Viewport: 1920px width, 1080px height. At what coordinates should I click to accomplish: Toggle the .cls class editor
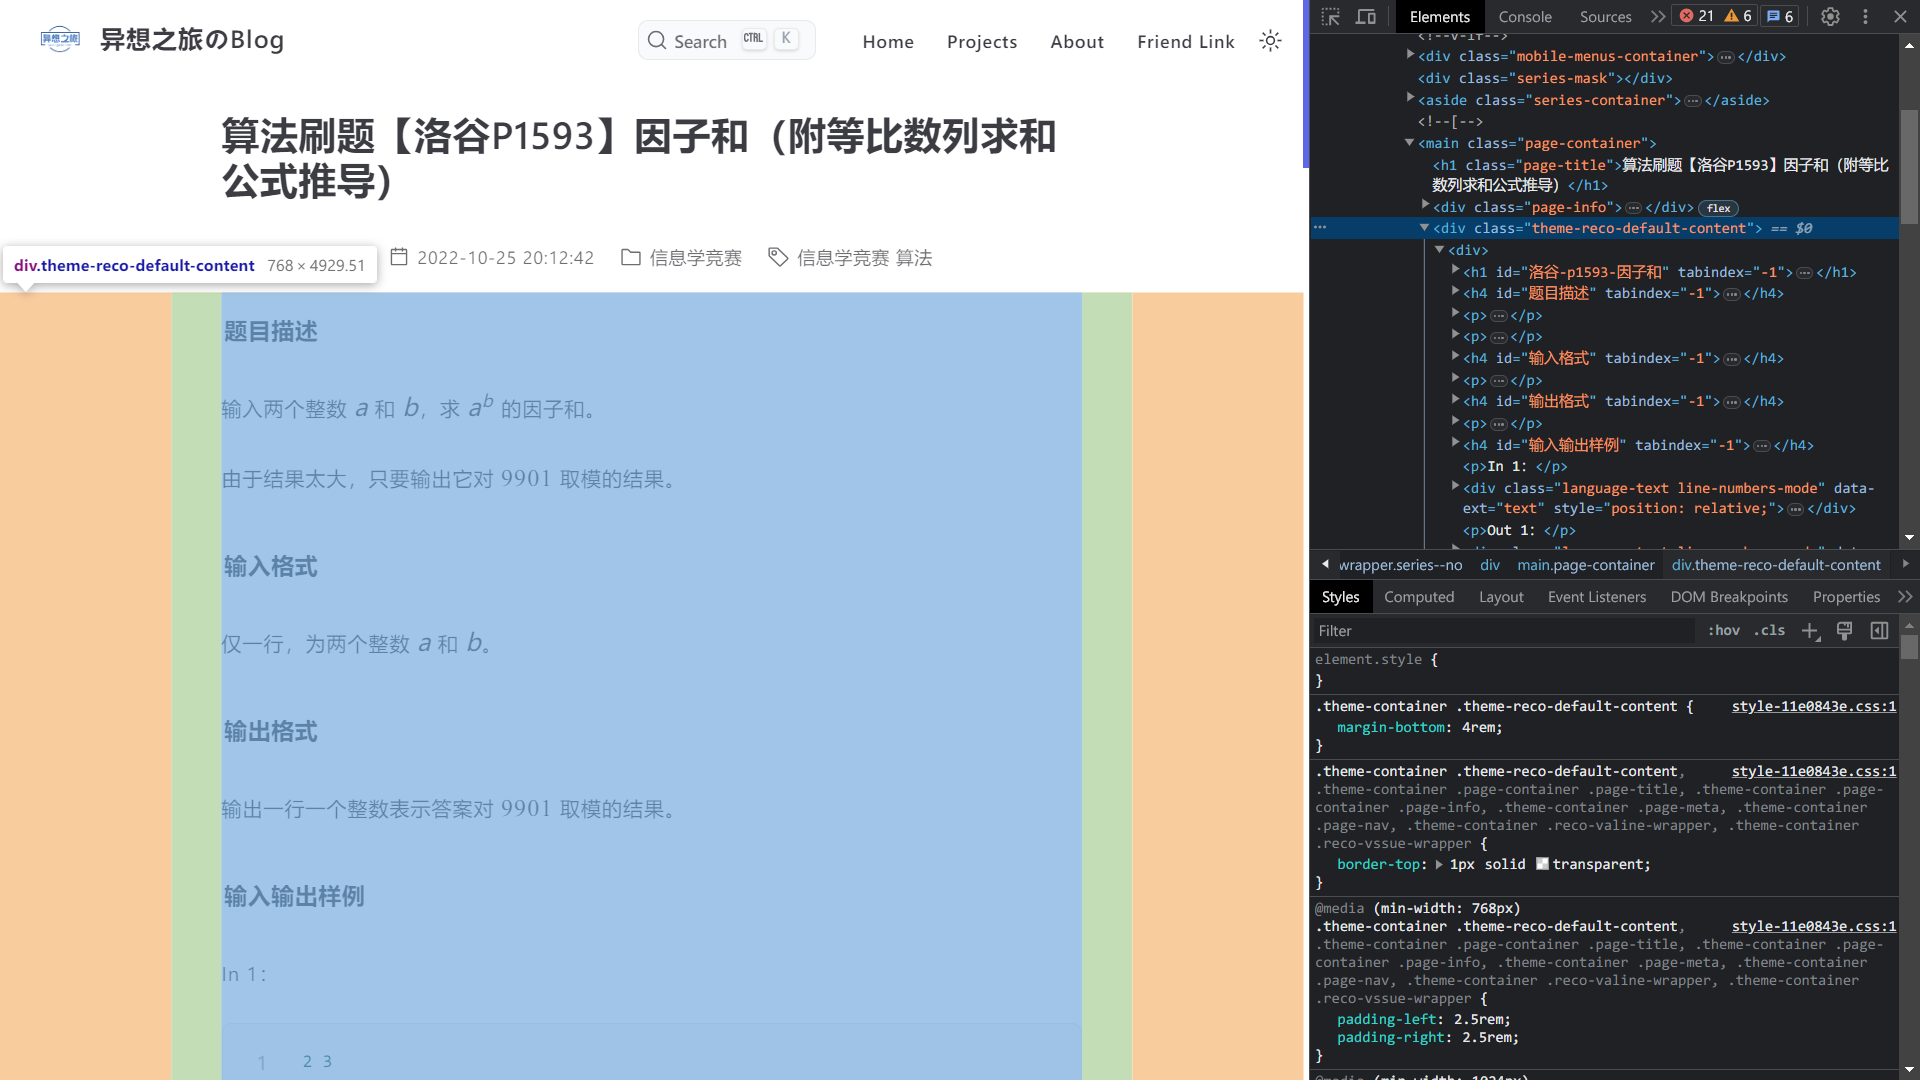pyautogui.click(x=1769, y=631)
